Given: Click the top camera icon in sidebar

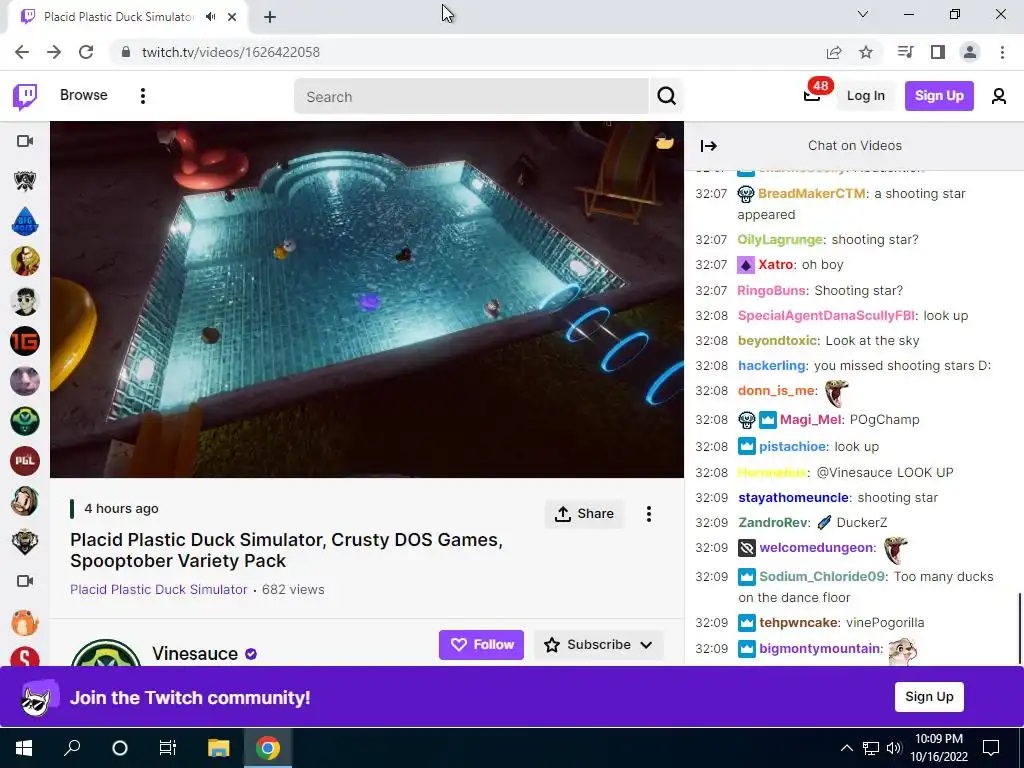Looking at the screenshot, I should point(25,141).
